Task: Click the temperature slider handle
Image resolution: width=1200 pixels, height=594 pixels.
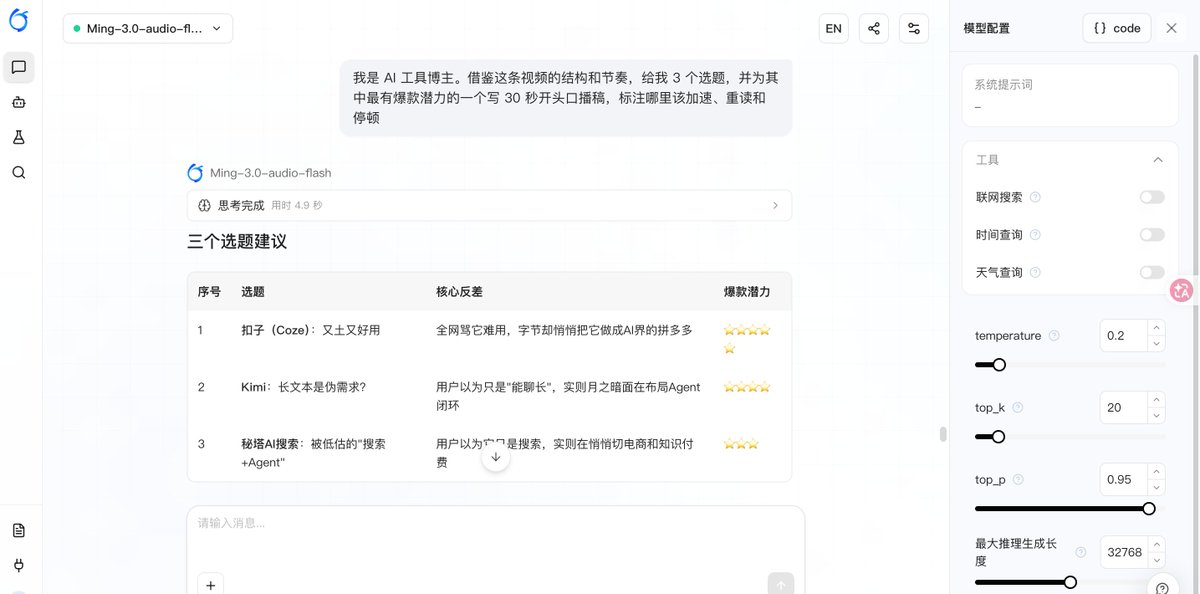Action: point(998,364)
